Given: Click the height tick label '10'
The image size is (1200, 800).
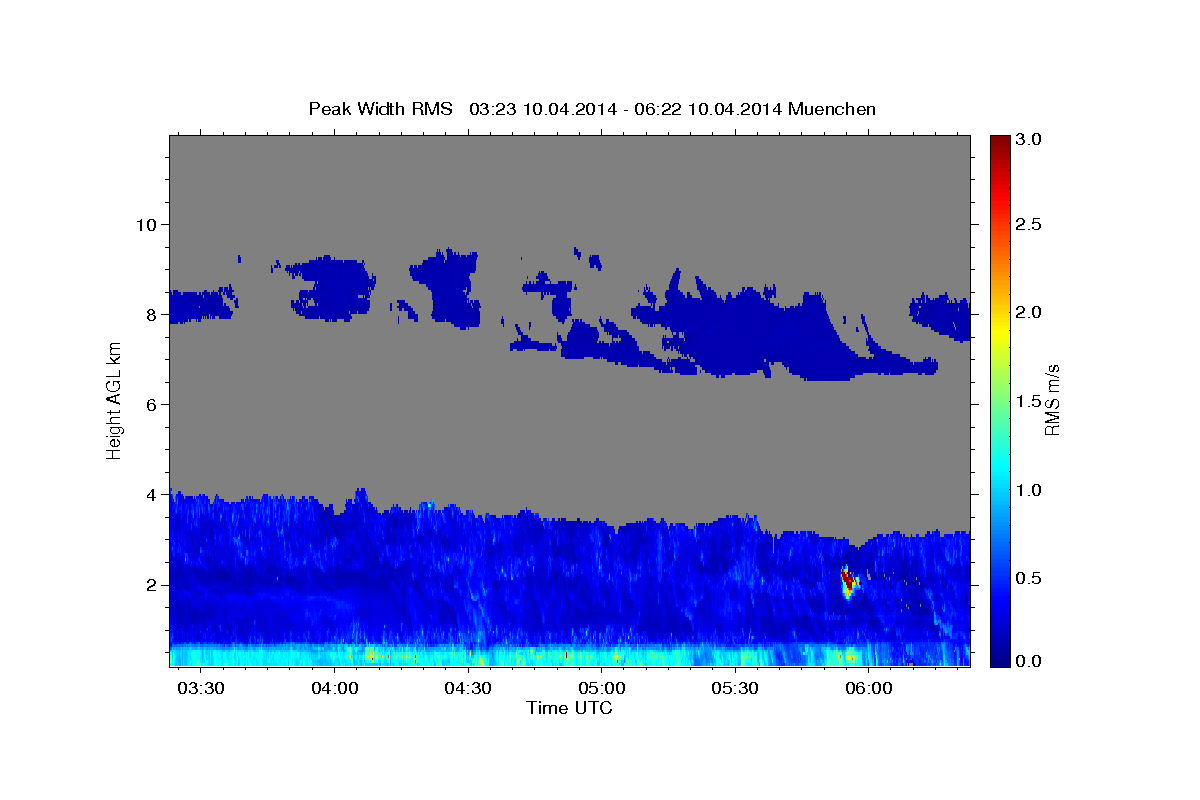Looking at the screenshot, I should click(x=145, y=224).
